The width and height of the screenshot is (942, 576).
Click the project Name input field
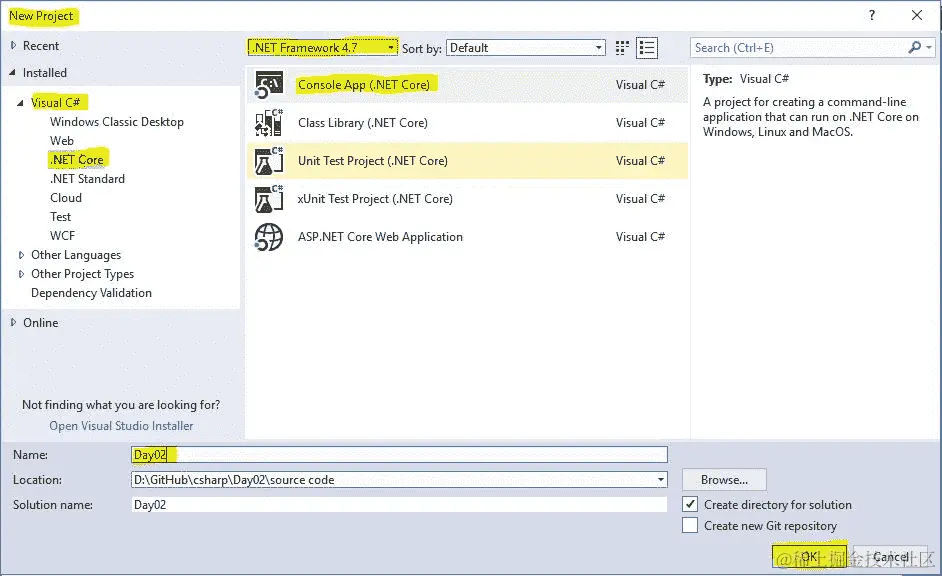pos(399,455)
